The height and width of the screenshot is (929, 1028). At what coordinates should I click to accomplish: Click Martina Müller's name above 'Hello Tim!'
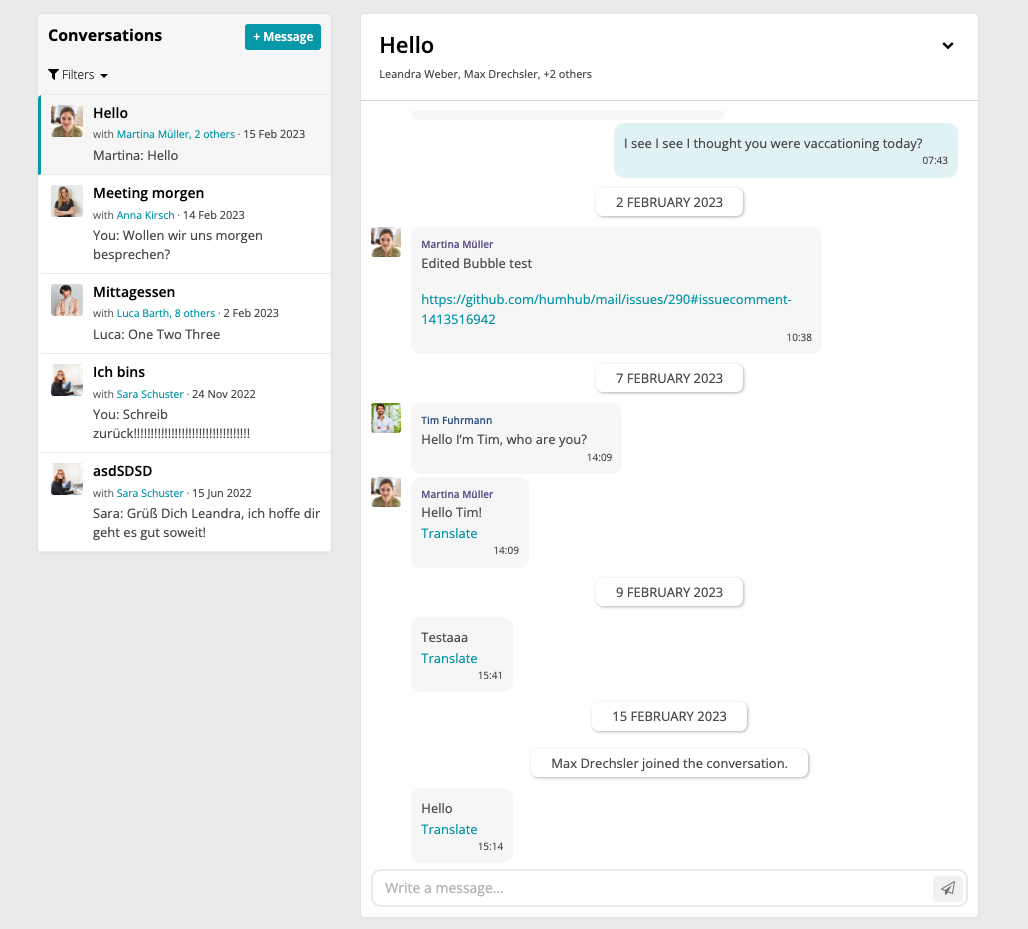coord(457,494)
